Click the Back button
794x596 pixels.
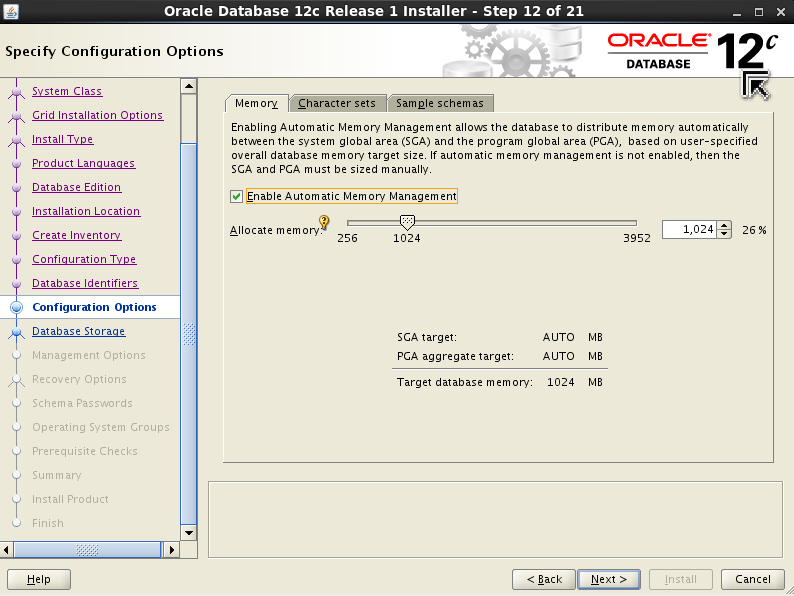(x=544, y=579)
